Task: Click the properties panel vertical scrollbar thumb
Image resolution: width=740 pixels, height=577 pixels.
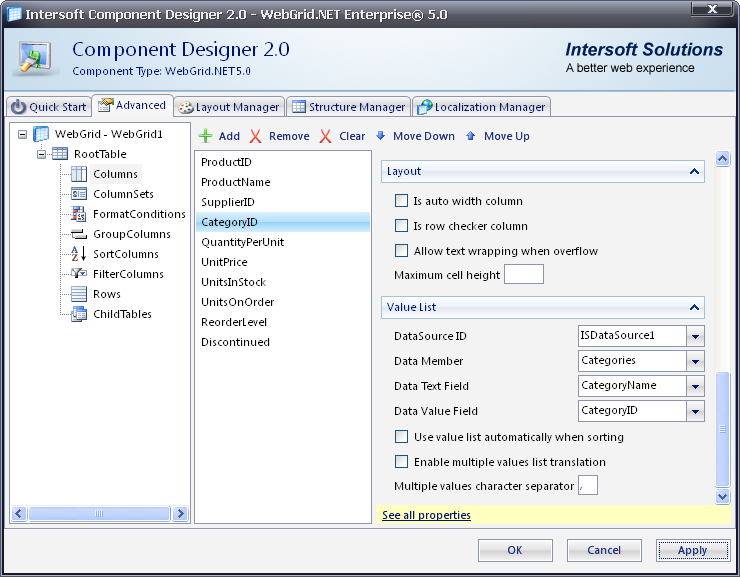Action: [x=722, y=429]
